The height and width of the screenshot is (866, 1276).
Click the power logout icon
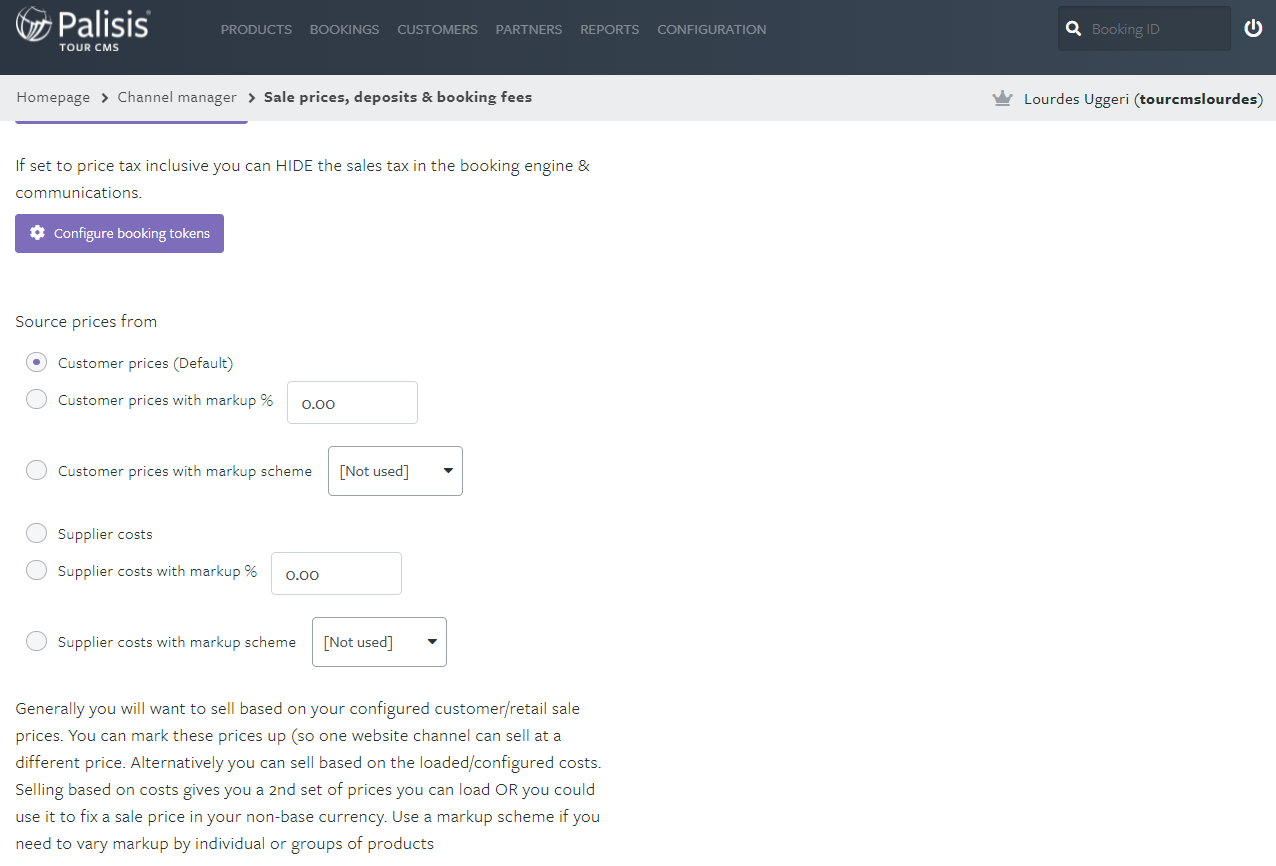click(x=1253, y=28)
